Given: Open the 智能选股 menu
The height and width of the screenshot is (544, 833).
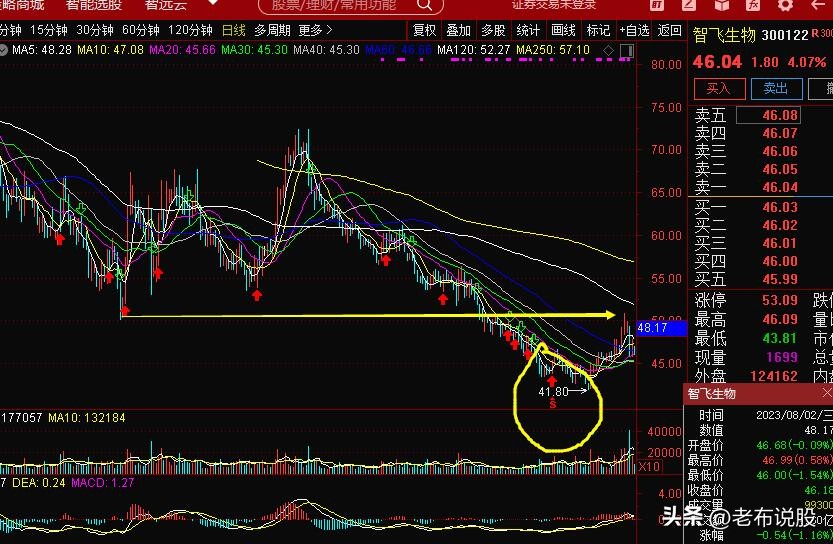Looking at the screenshot, I should tap(94, 5).
